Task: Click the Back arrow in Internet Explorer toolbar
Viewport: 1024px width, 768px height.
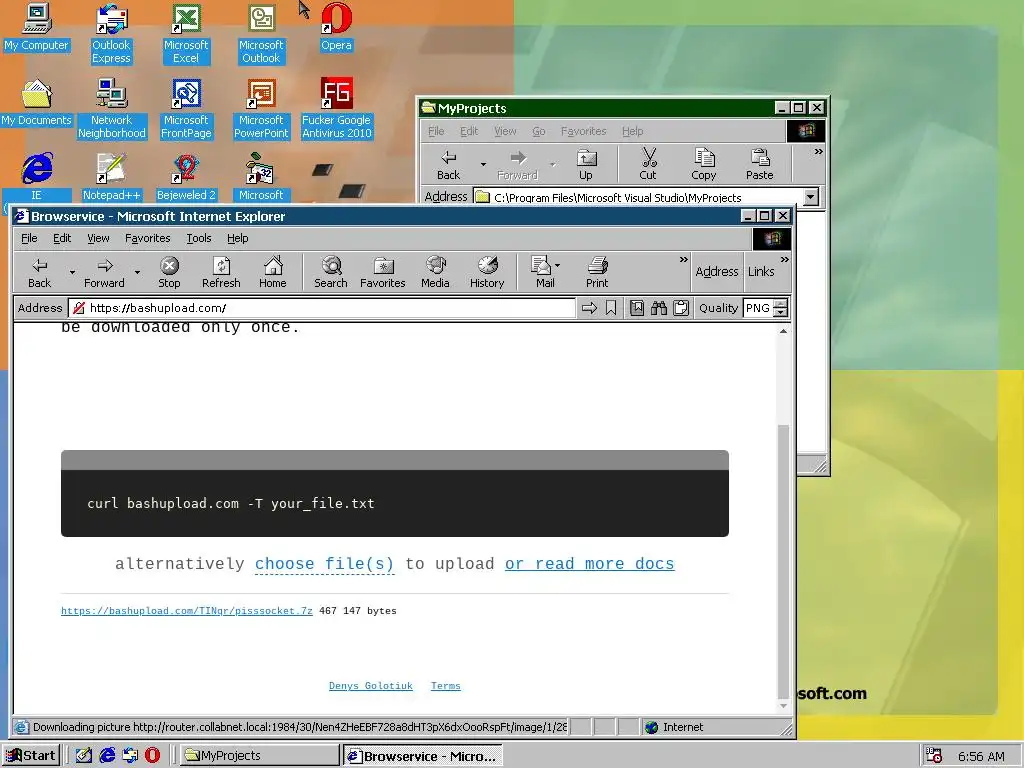Action: coord(39,272)
